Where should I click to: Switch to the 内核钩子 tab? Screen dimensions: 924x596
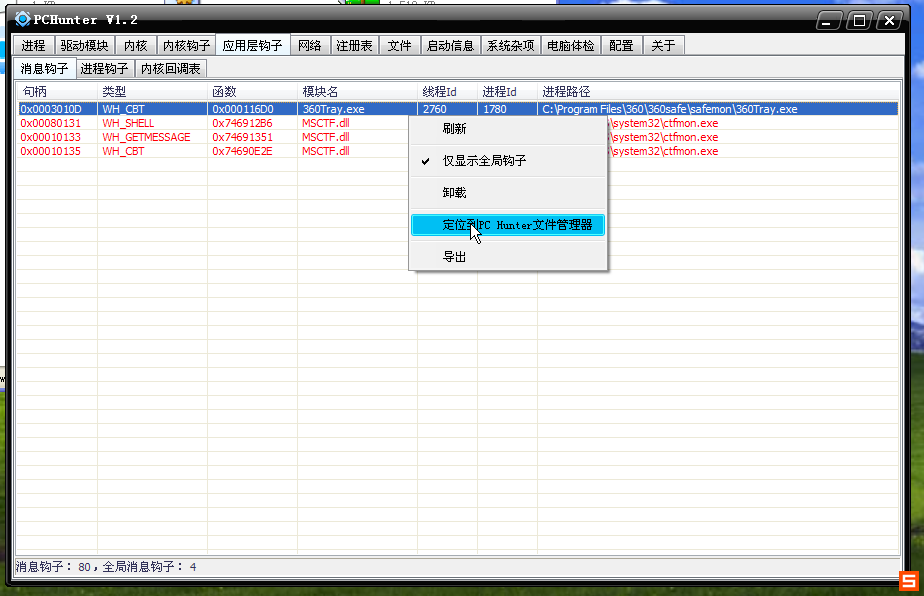186,45
